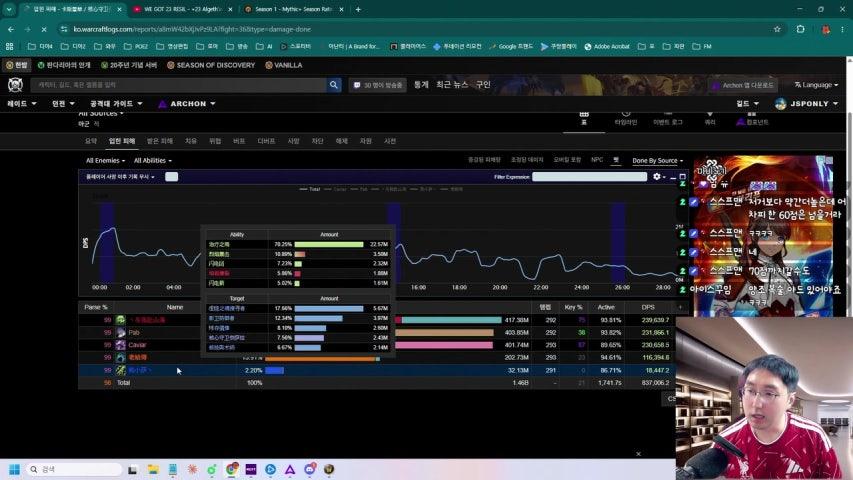Switch to the WE GOT 23 RESIL YouTube tab
The width and height of the screenshot is (853, 480).
(182, 9)
